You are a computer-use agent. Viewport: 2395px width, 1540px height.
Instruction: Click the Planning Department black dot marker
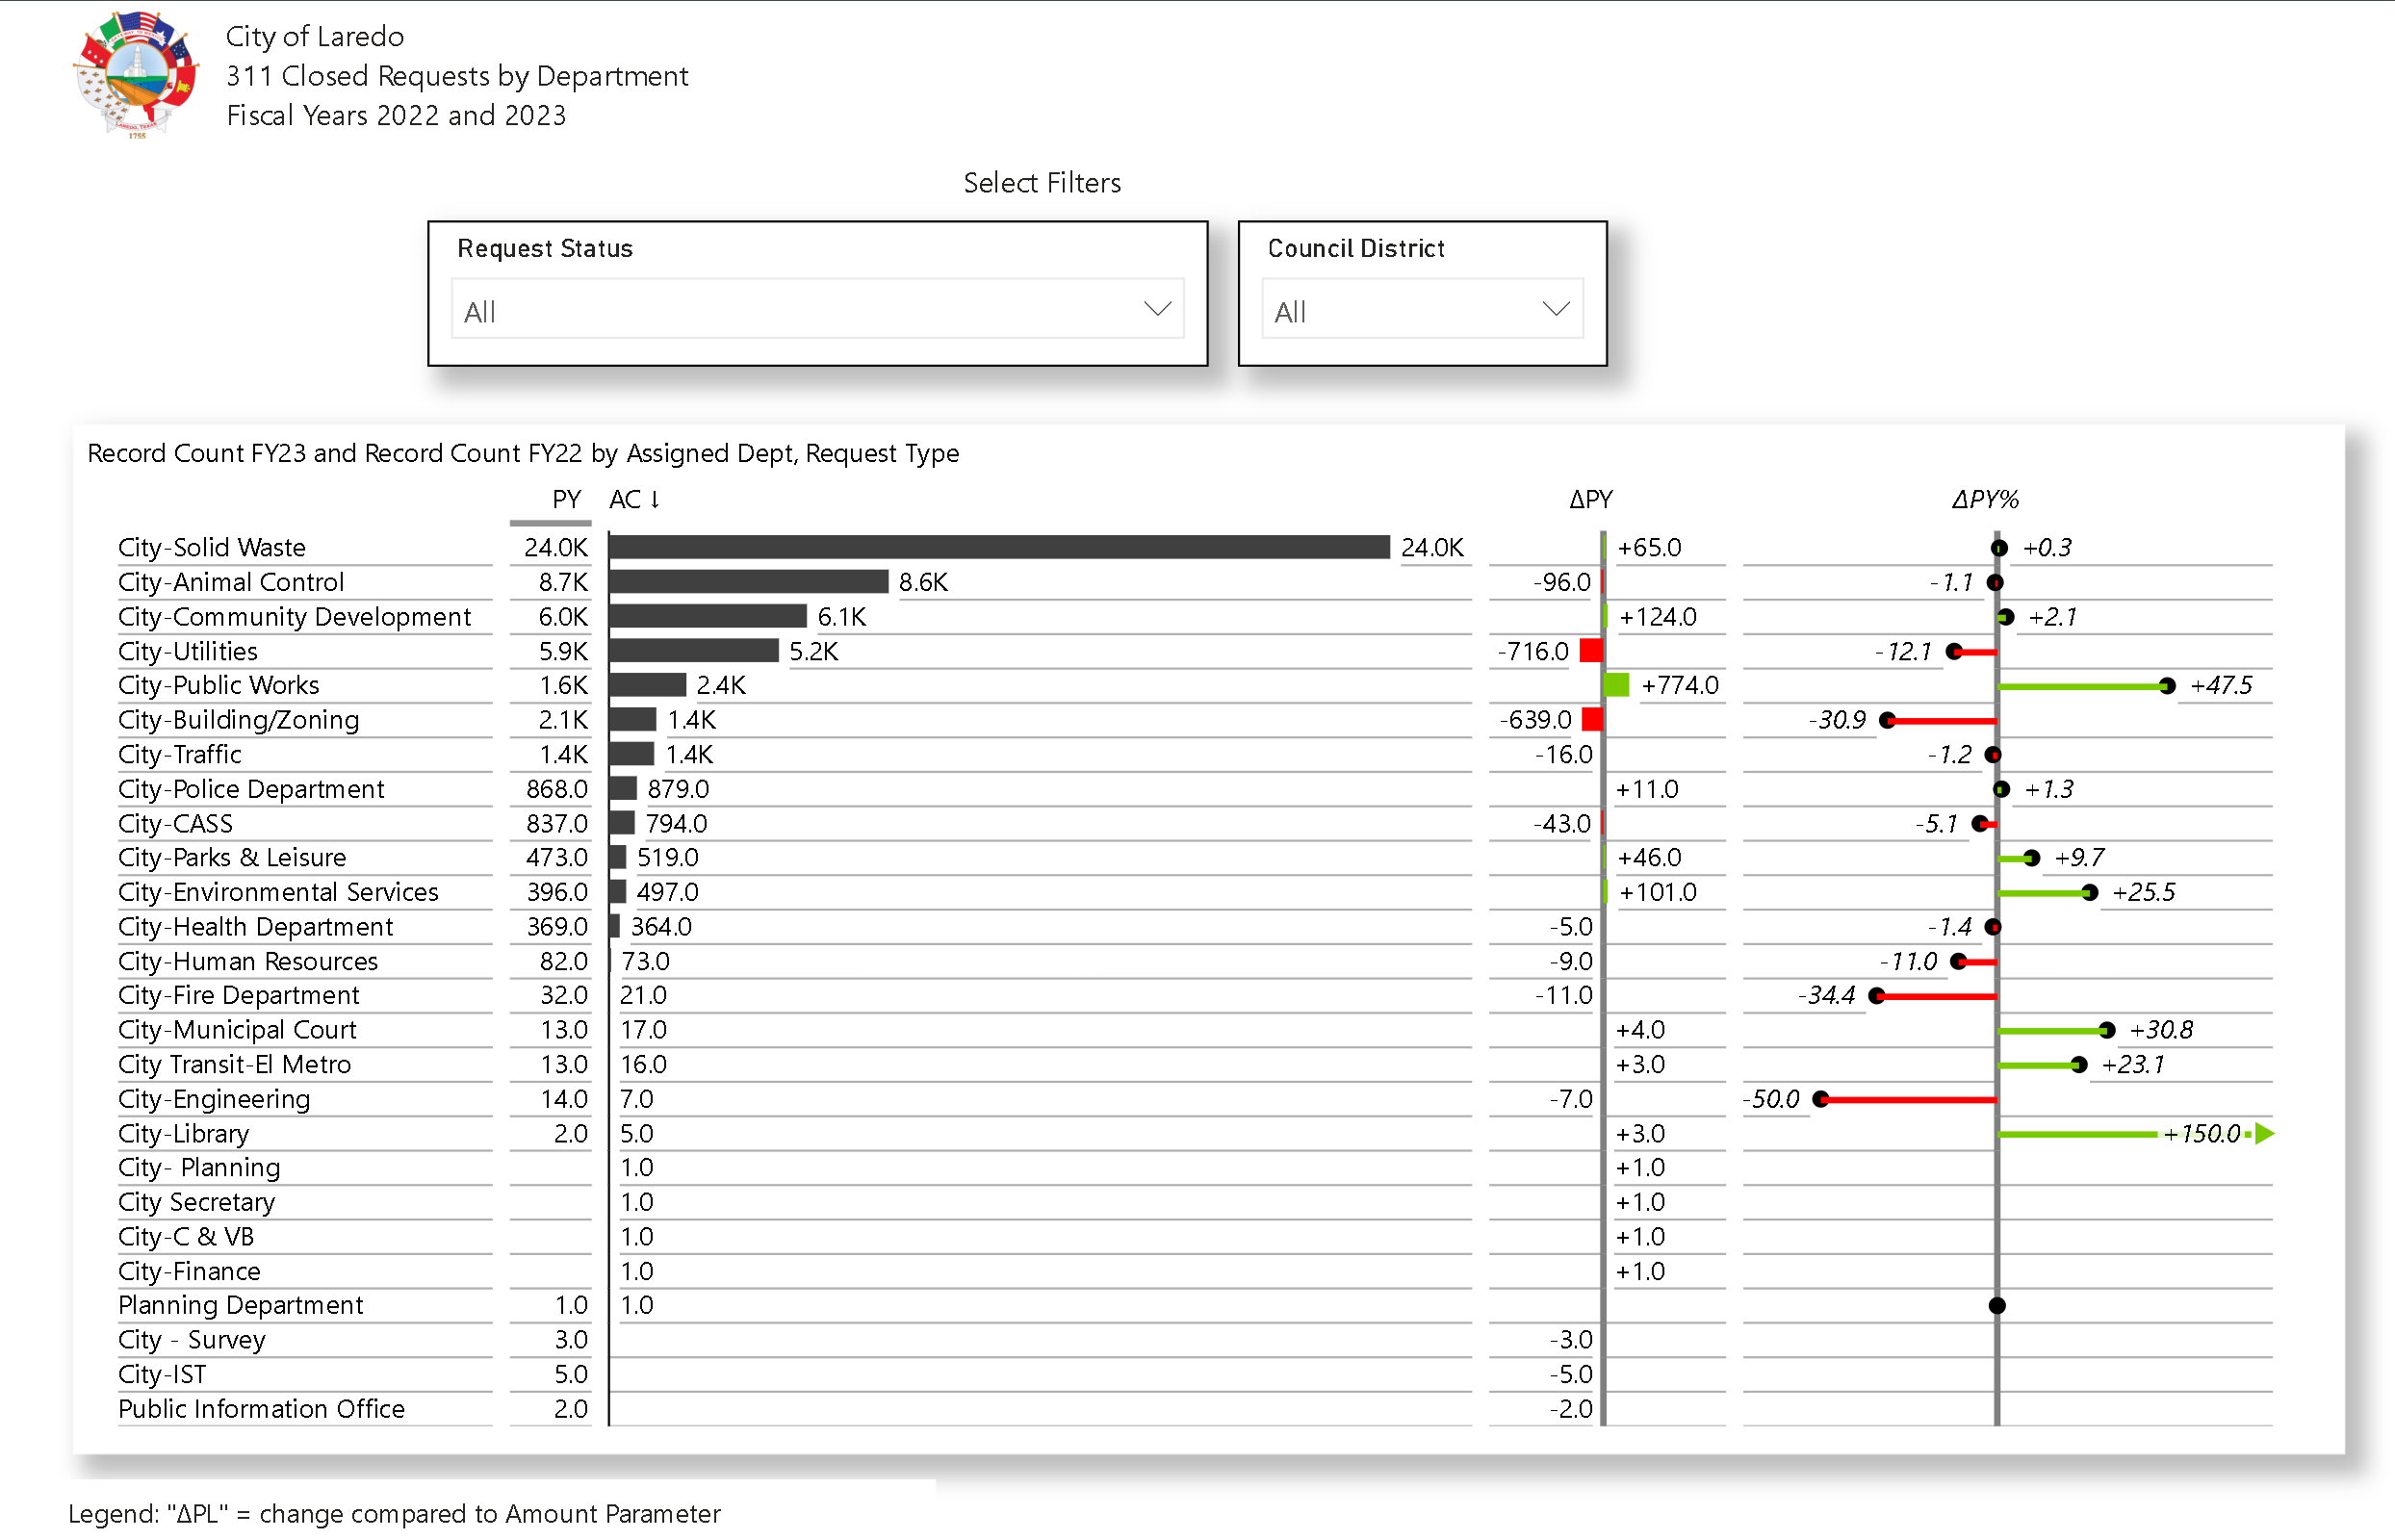point(1997,1306)
